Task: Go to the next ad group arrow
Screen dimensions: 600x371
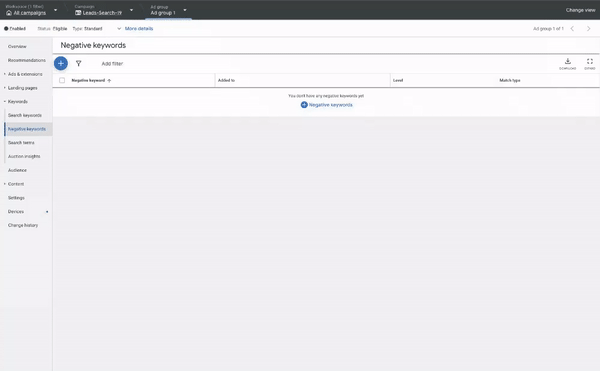Action: (x=589, y=29)
